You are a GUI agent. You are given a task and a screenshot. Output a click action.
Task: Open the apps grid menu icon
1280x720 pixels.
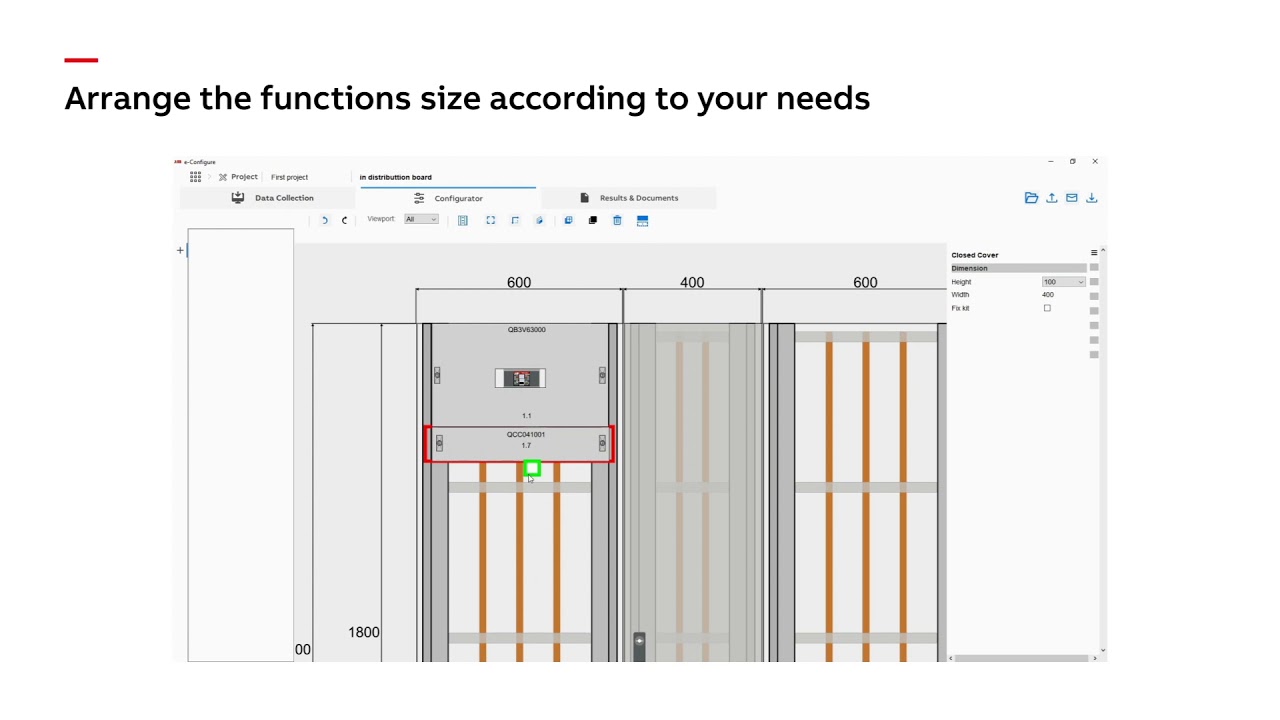[195, 177]
